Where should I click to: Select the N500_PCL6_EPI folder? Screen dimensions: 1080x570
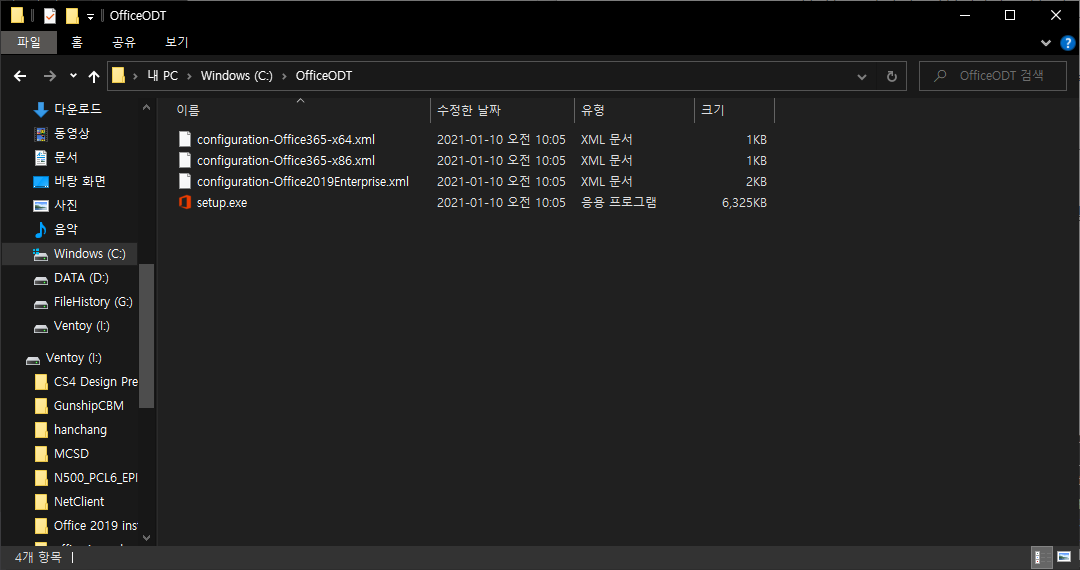(96, 478)
